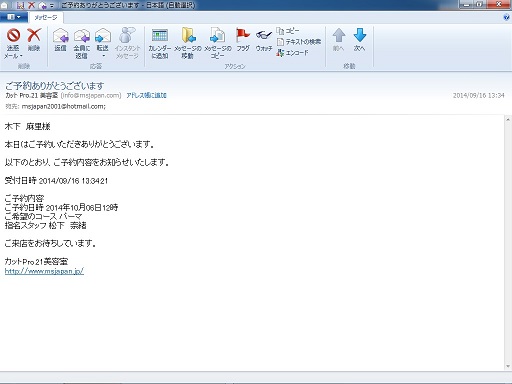Expand the forward dropdown arrow
Screen dimensions: 512x384
103,56
